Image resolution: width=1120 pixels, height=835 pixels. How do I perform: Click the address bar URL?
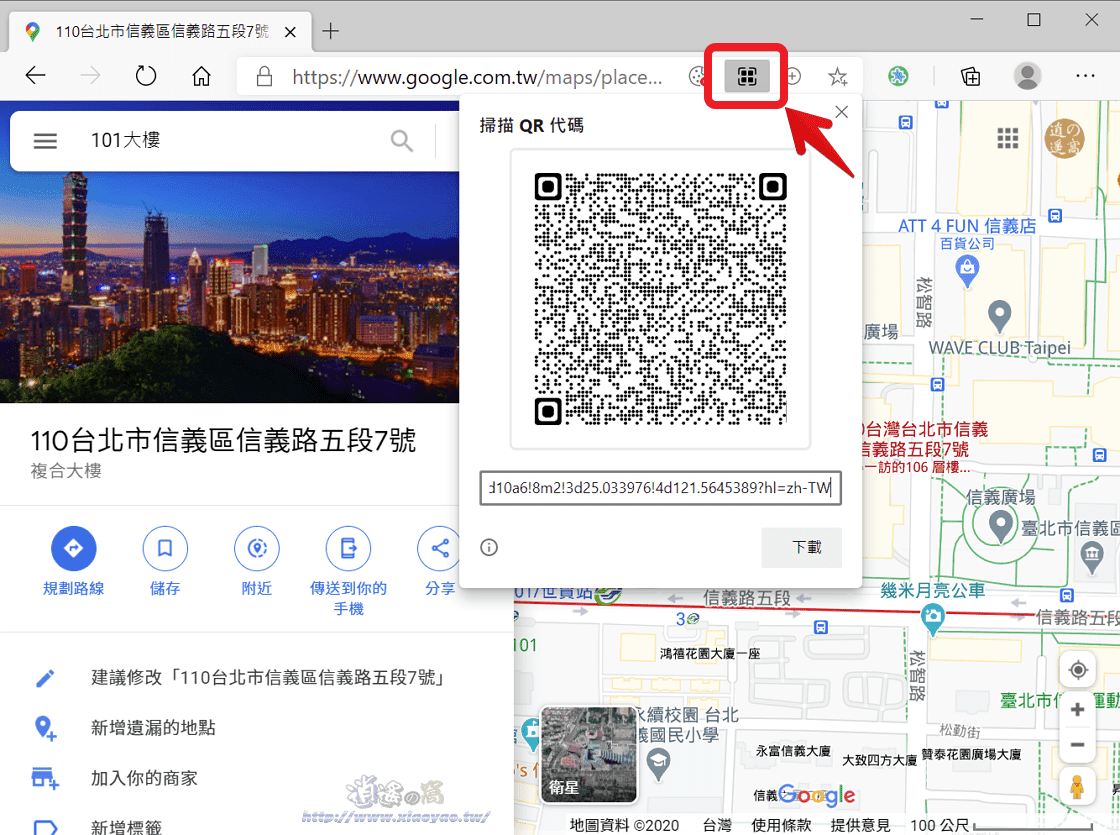477,77
